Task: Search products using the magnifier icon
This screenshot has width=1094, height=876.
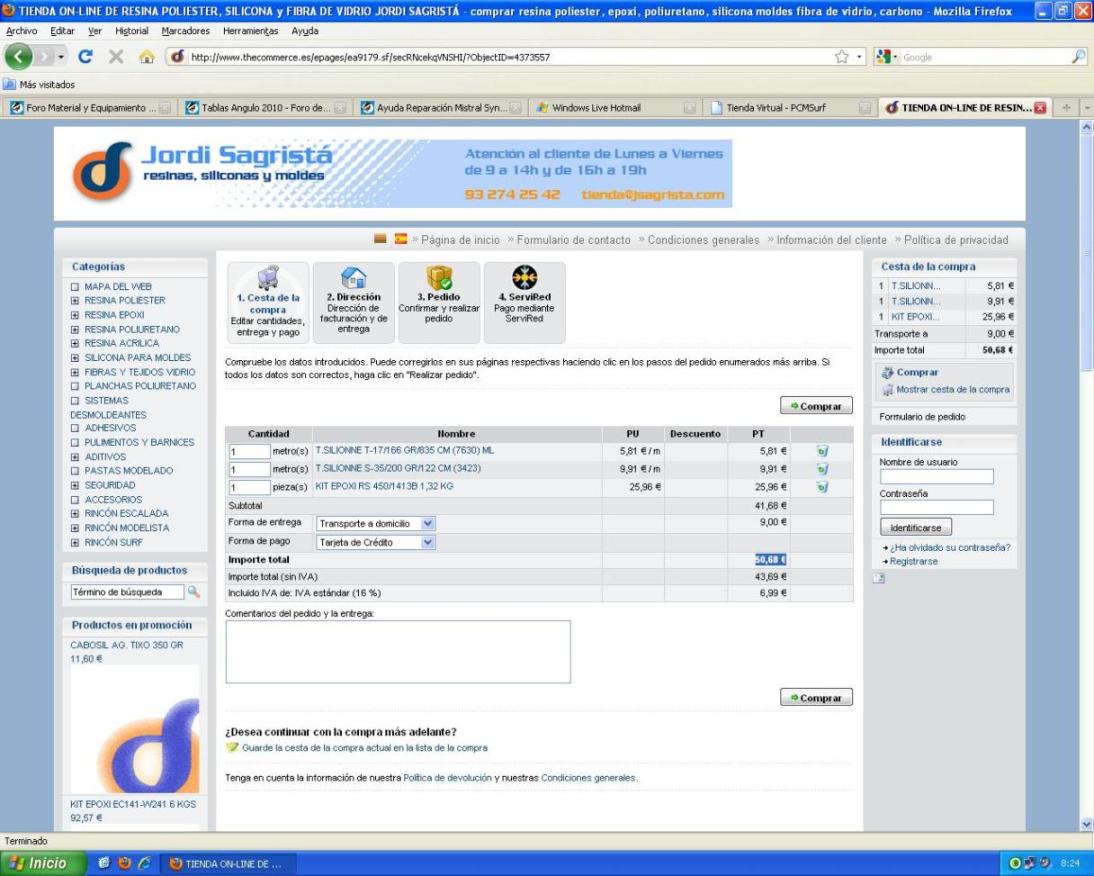Action: [193, 591]
